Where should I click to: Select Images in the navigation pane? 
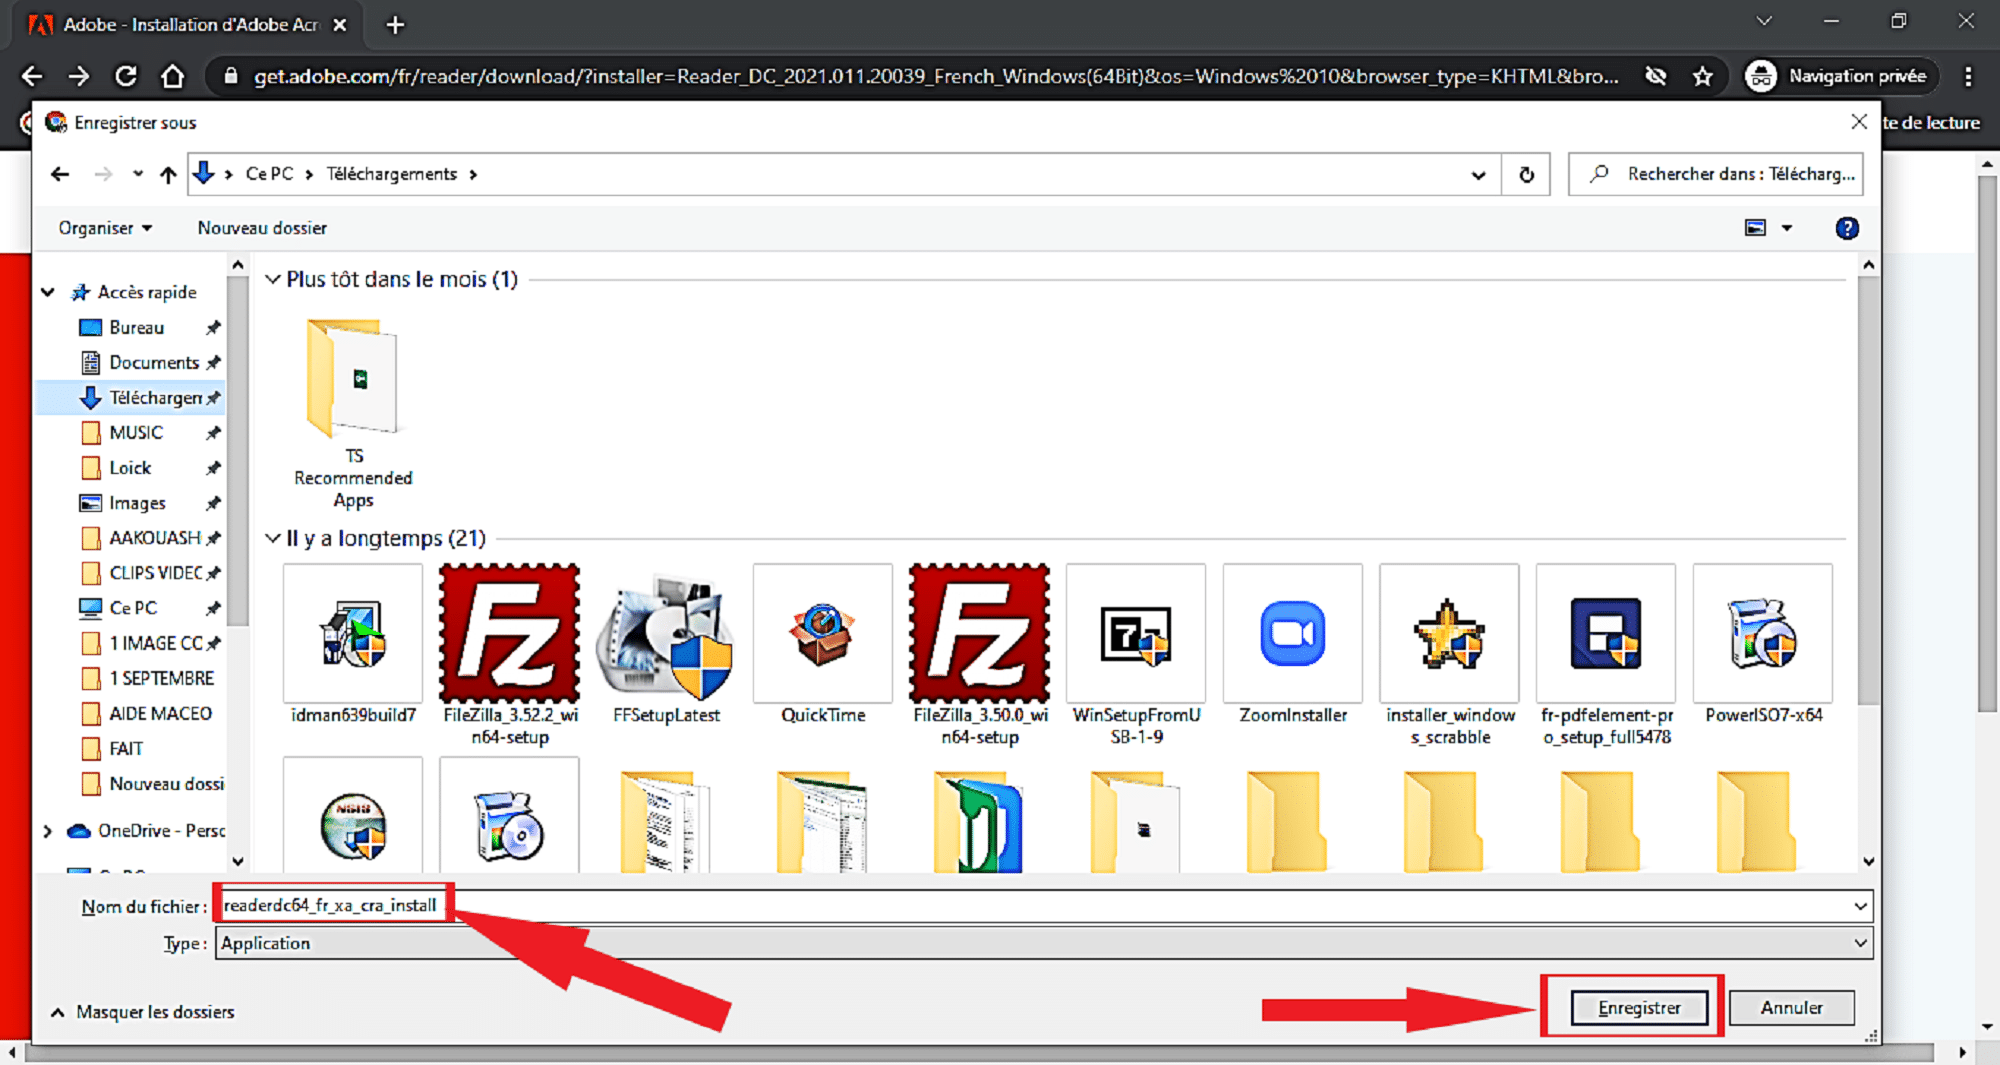[137, 503]
